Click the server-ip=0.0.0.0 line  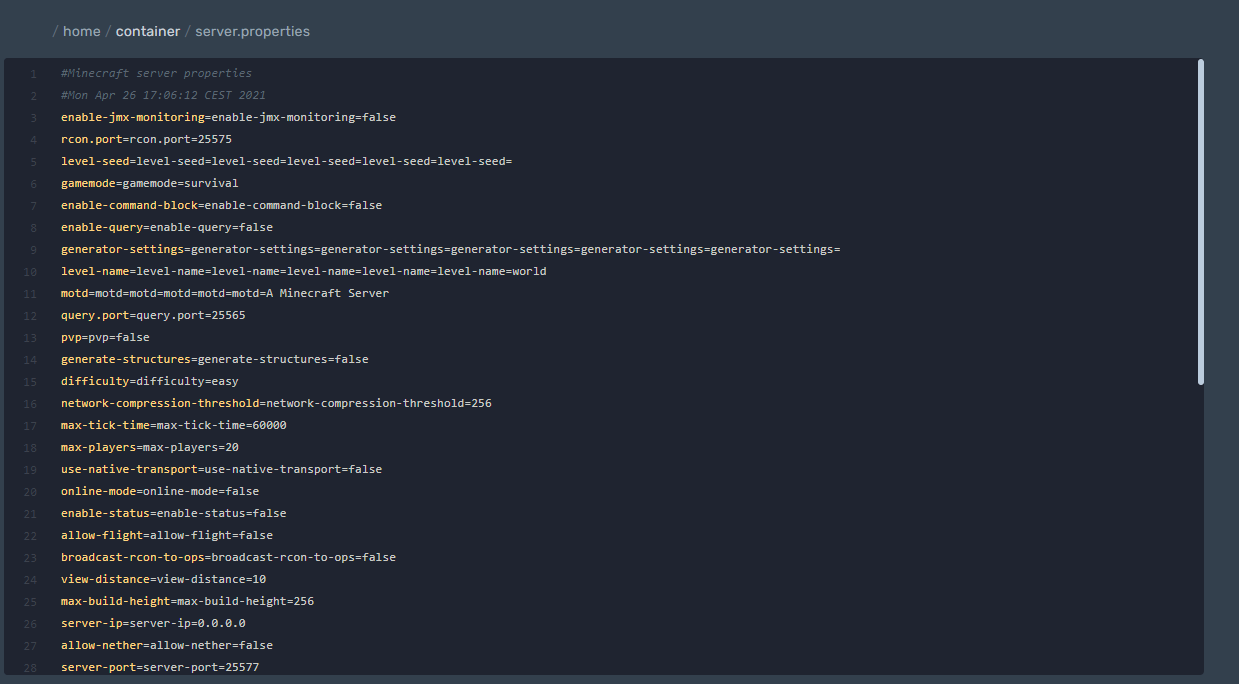point(153,623)
